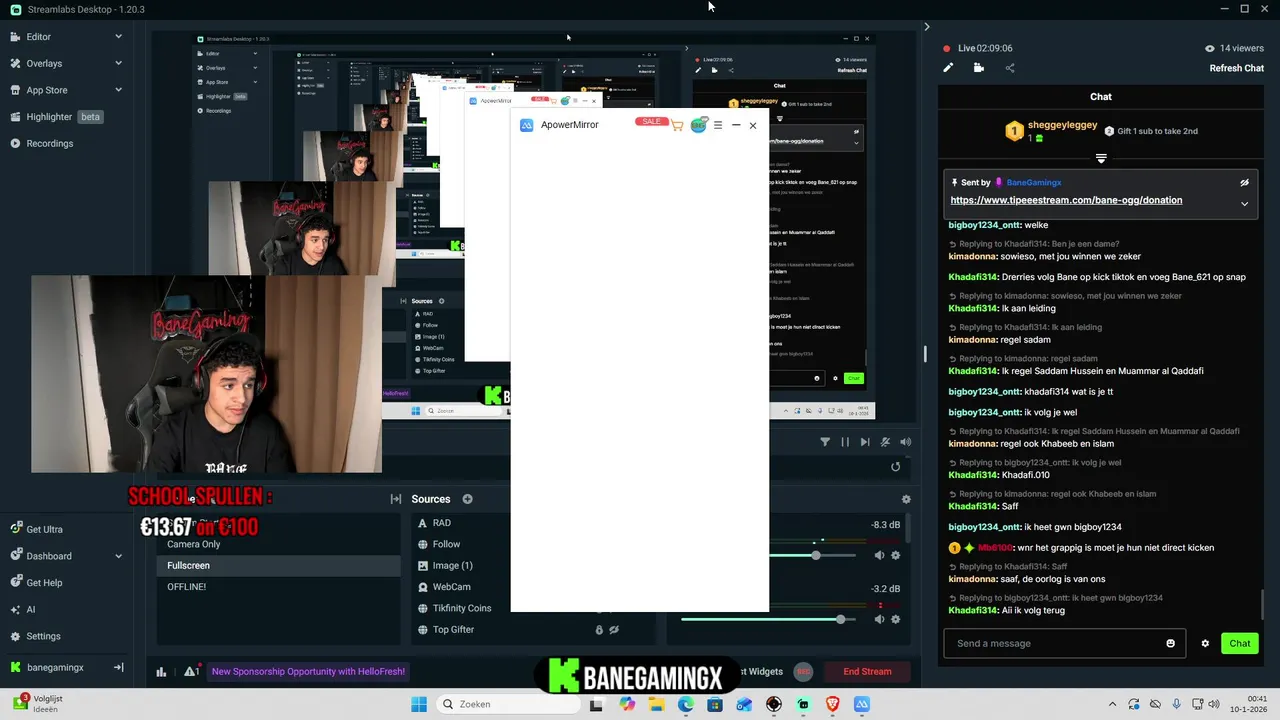This screenshot has width=1280, height=720.
Task: Click Refresh Chat
Action: [1237, 68]
